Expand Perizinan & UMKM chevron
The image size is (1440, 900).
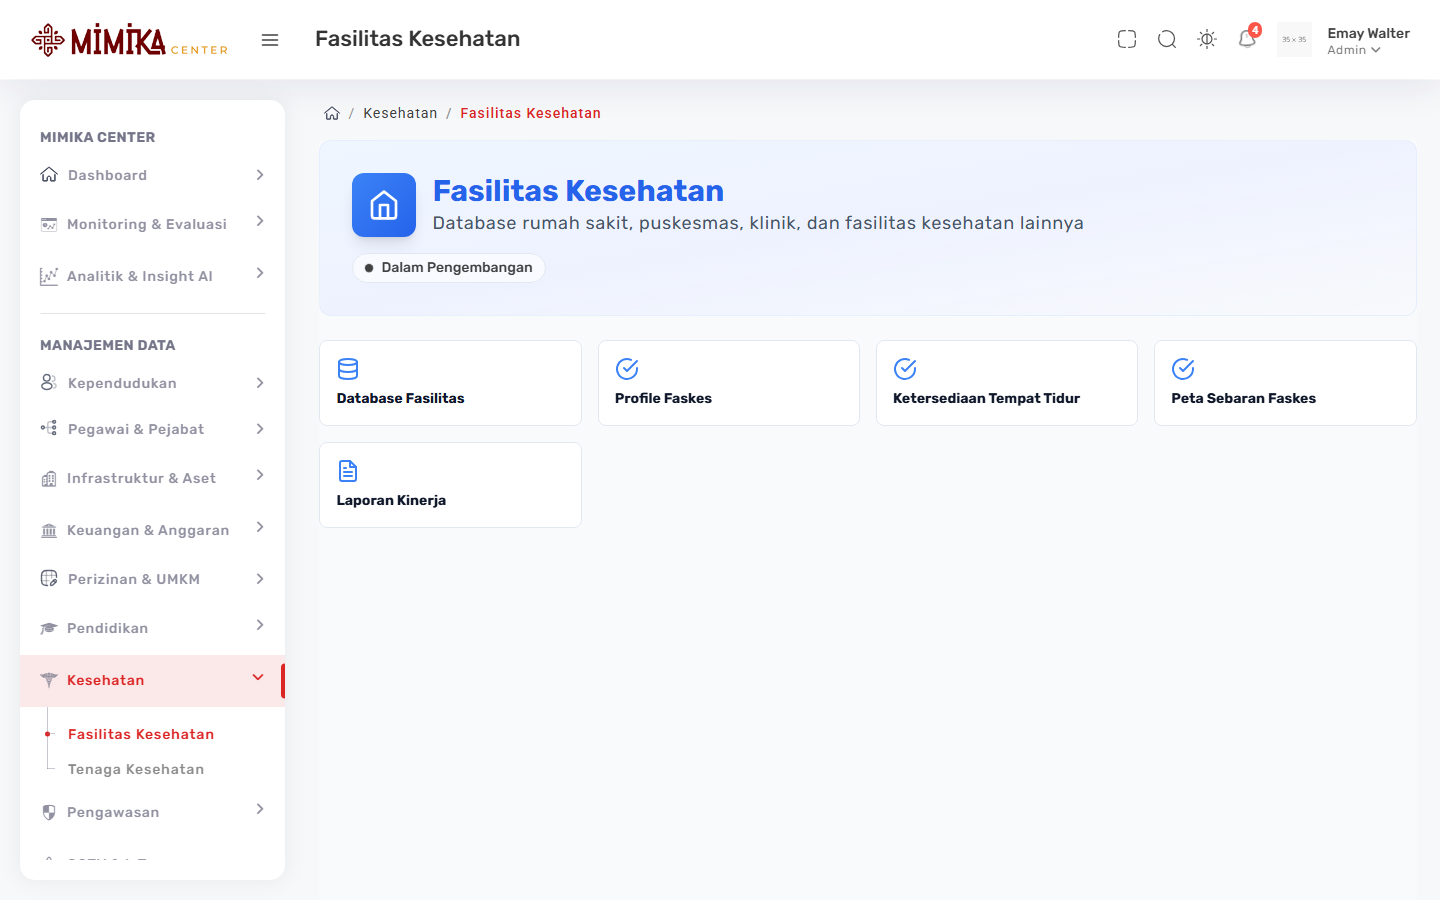[x=260, y=579]
